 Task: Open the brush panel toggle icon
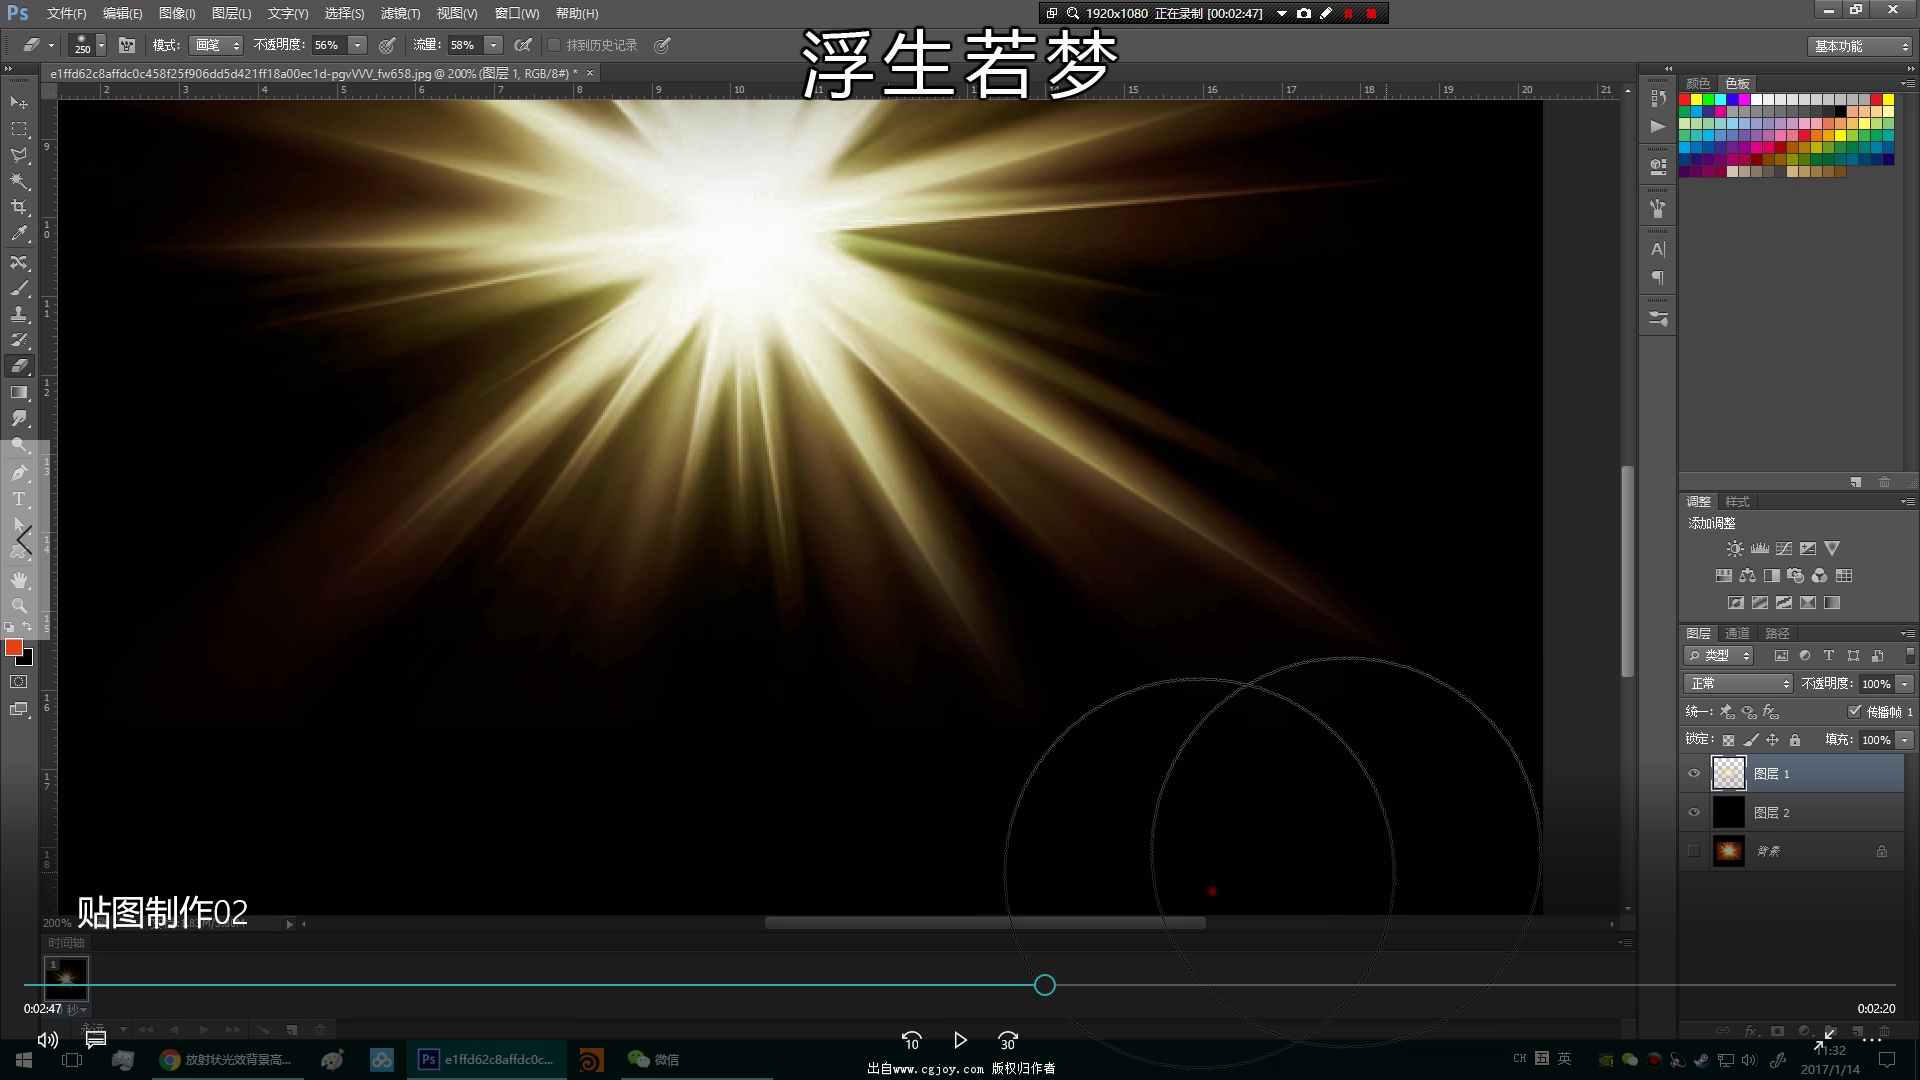pyautogui.click(x=127, y=45)
